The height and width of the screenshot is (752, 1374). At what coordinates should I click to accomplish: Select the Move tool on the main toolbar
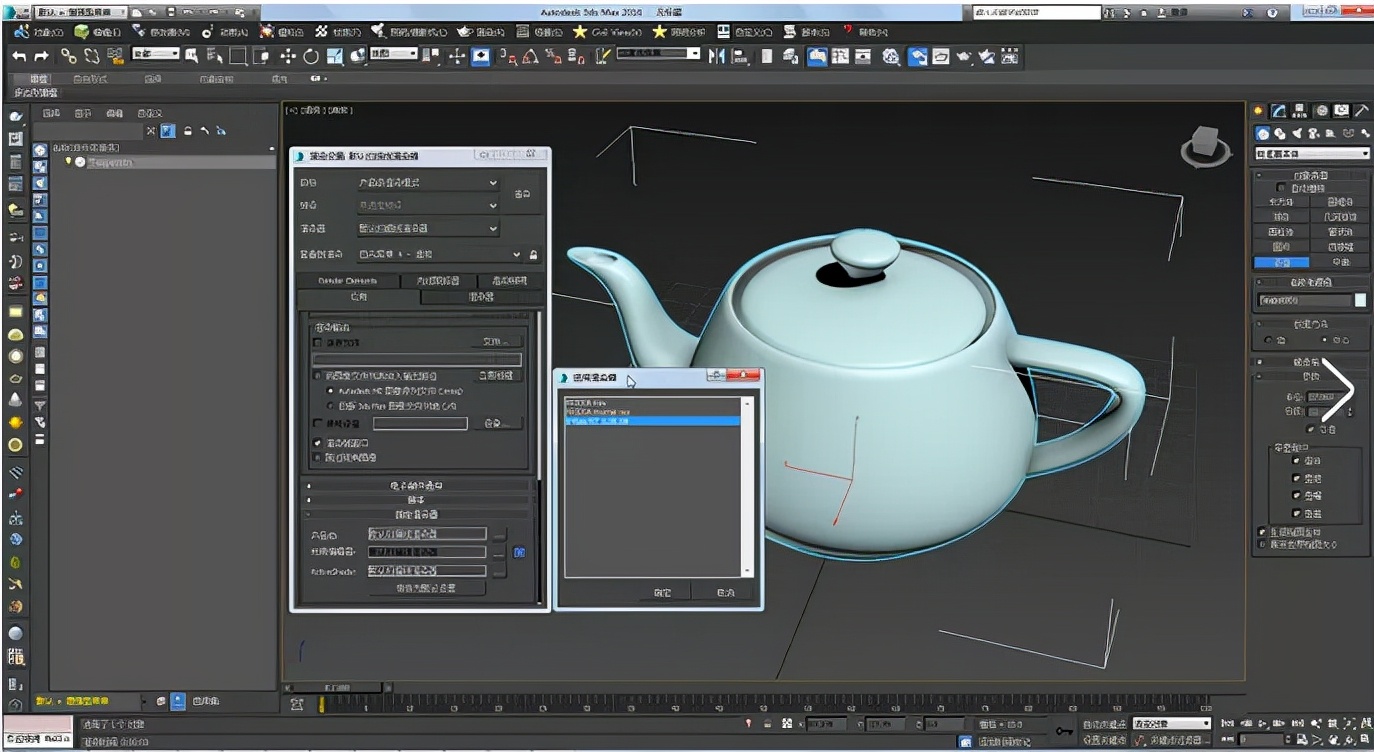tap(289, 57)
